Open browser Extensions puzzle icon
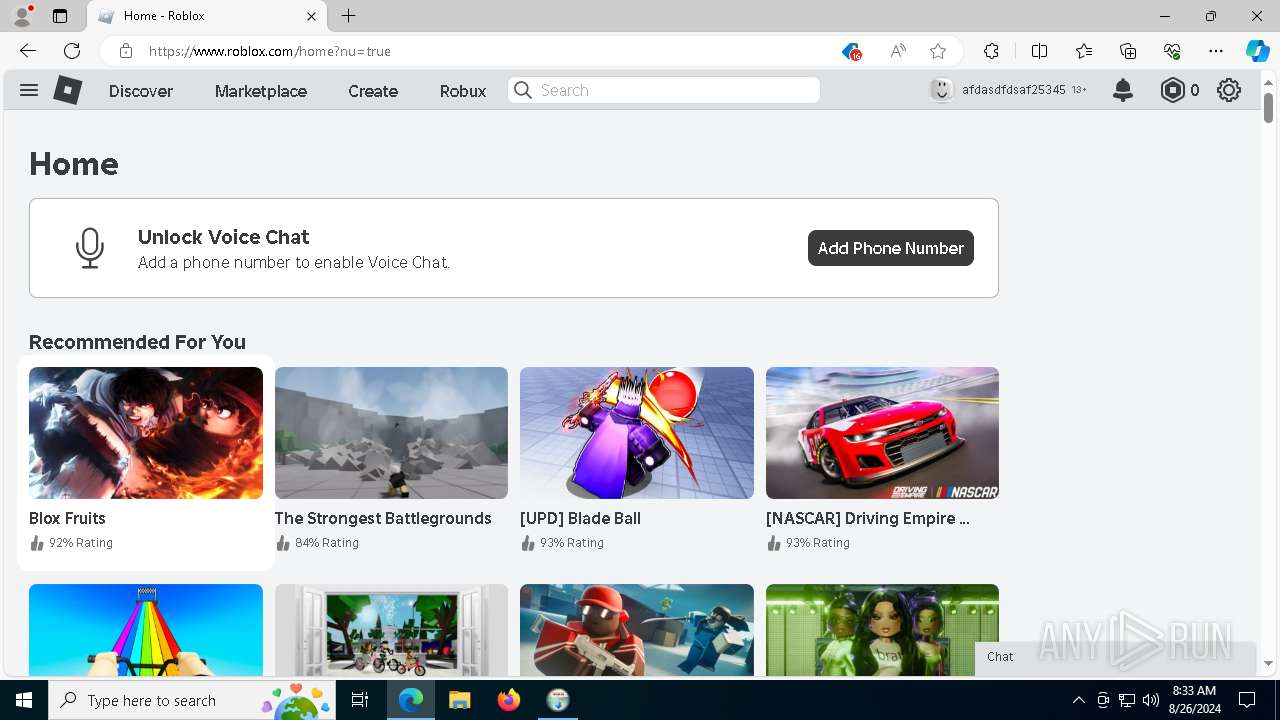 tap(991, 51)
